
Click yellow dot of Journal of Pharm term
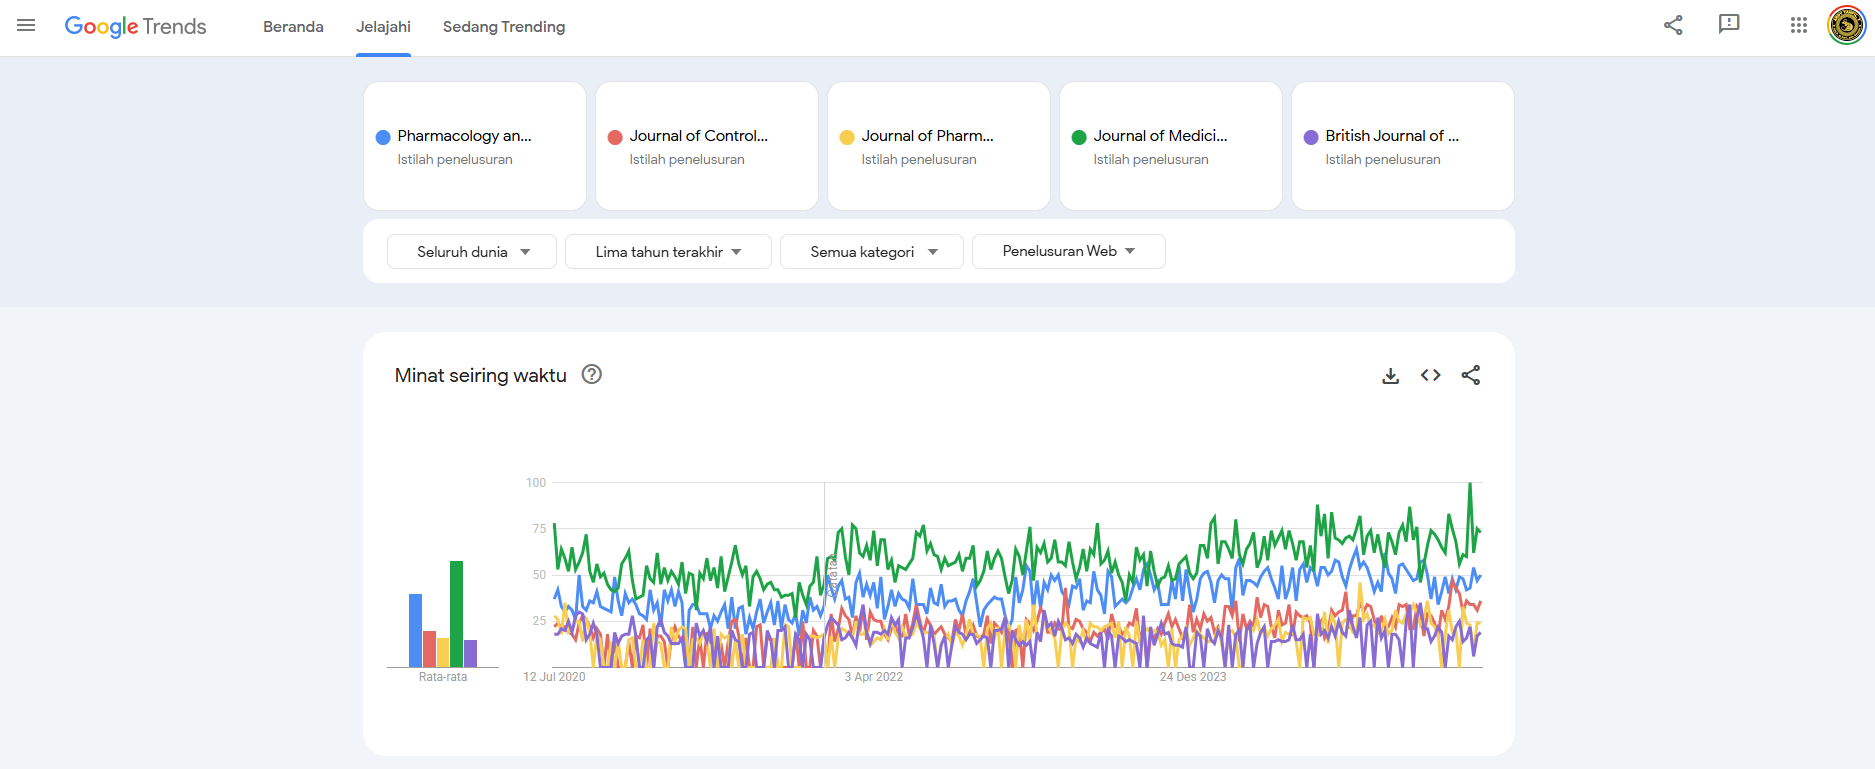point(847,137)
